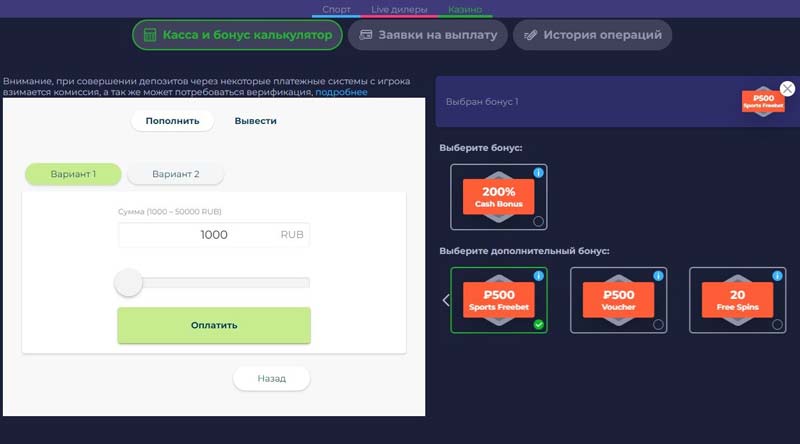
Task: Choose the 20 Free Spins radio button
Action: [776, 324]
